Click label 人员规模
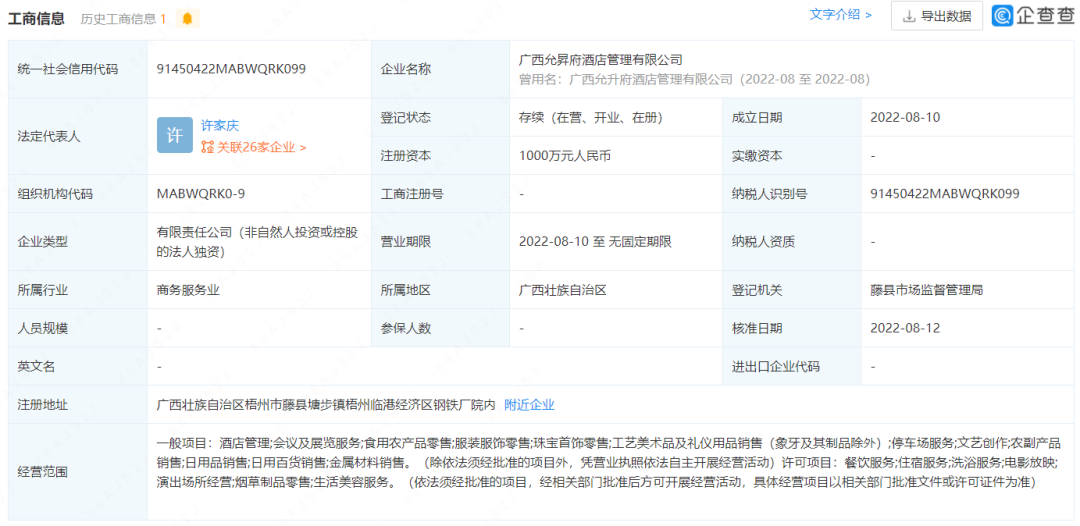Screen dimensions: 1080x526 43,328
